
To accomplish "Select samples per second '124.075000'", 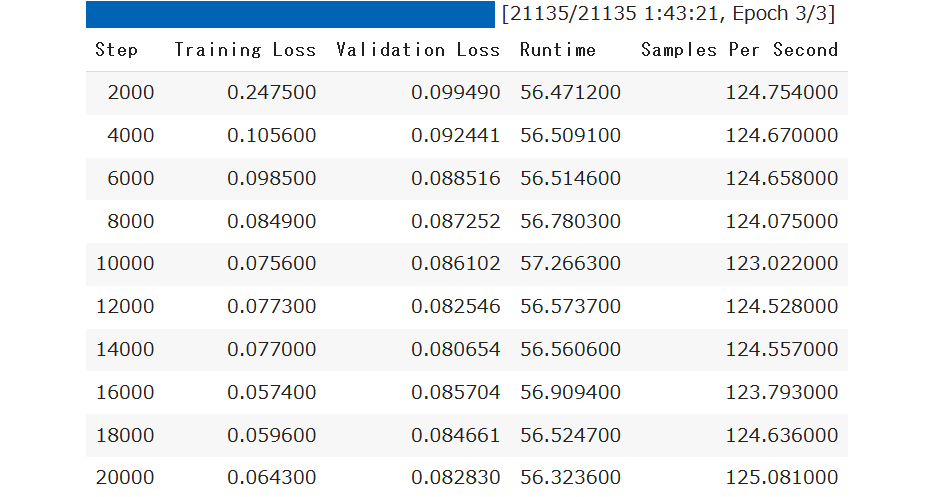I will [782, 221].
